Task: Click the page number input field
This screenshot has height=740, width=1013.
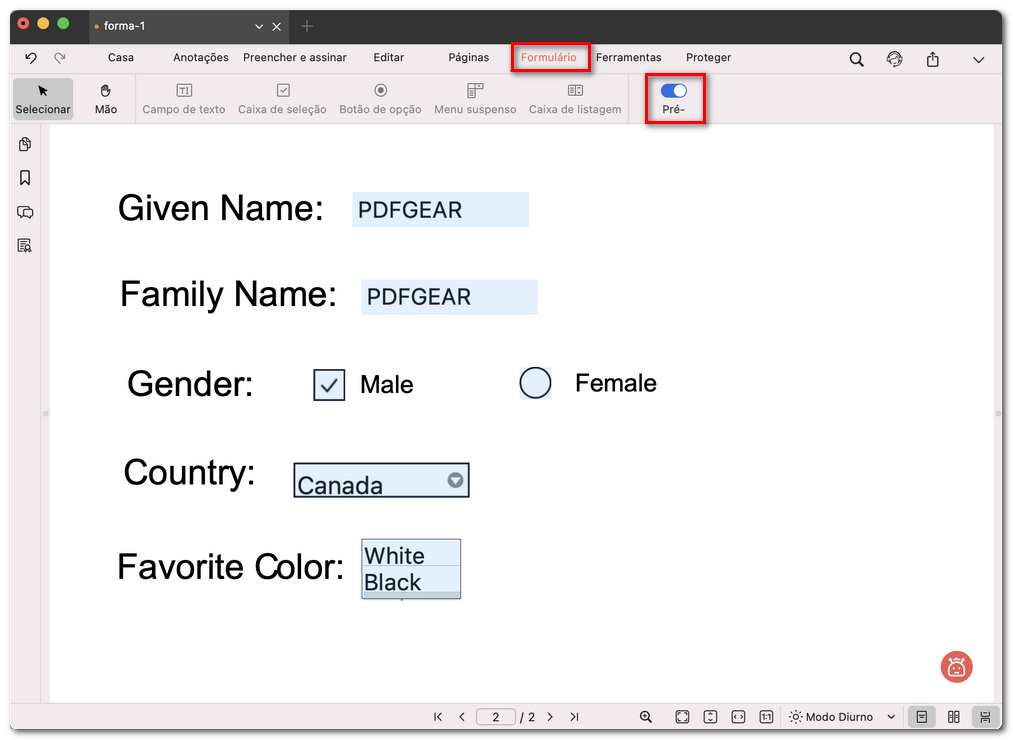Action: 496,717
